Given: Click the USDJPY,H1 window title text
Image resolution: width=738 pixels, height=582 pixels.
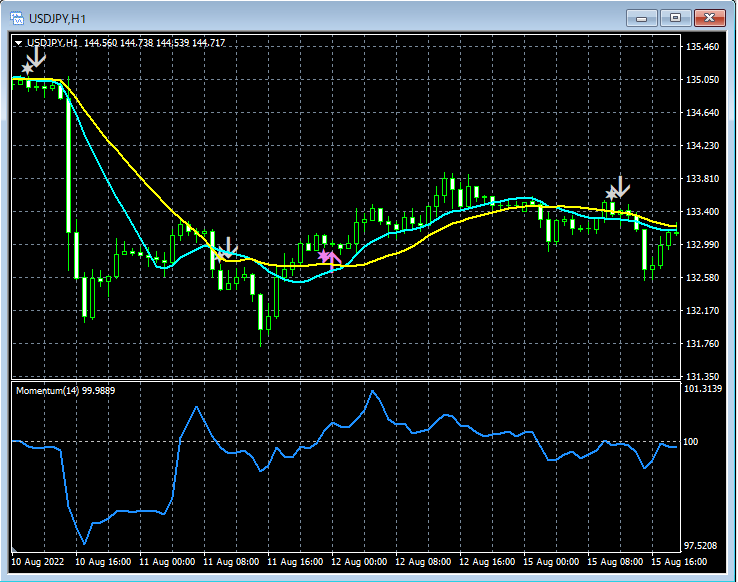Looking at the screenshot, I should pyautogui.click(x=57, y=19).
